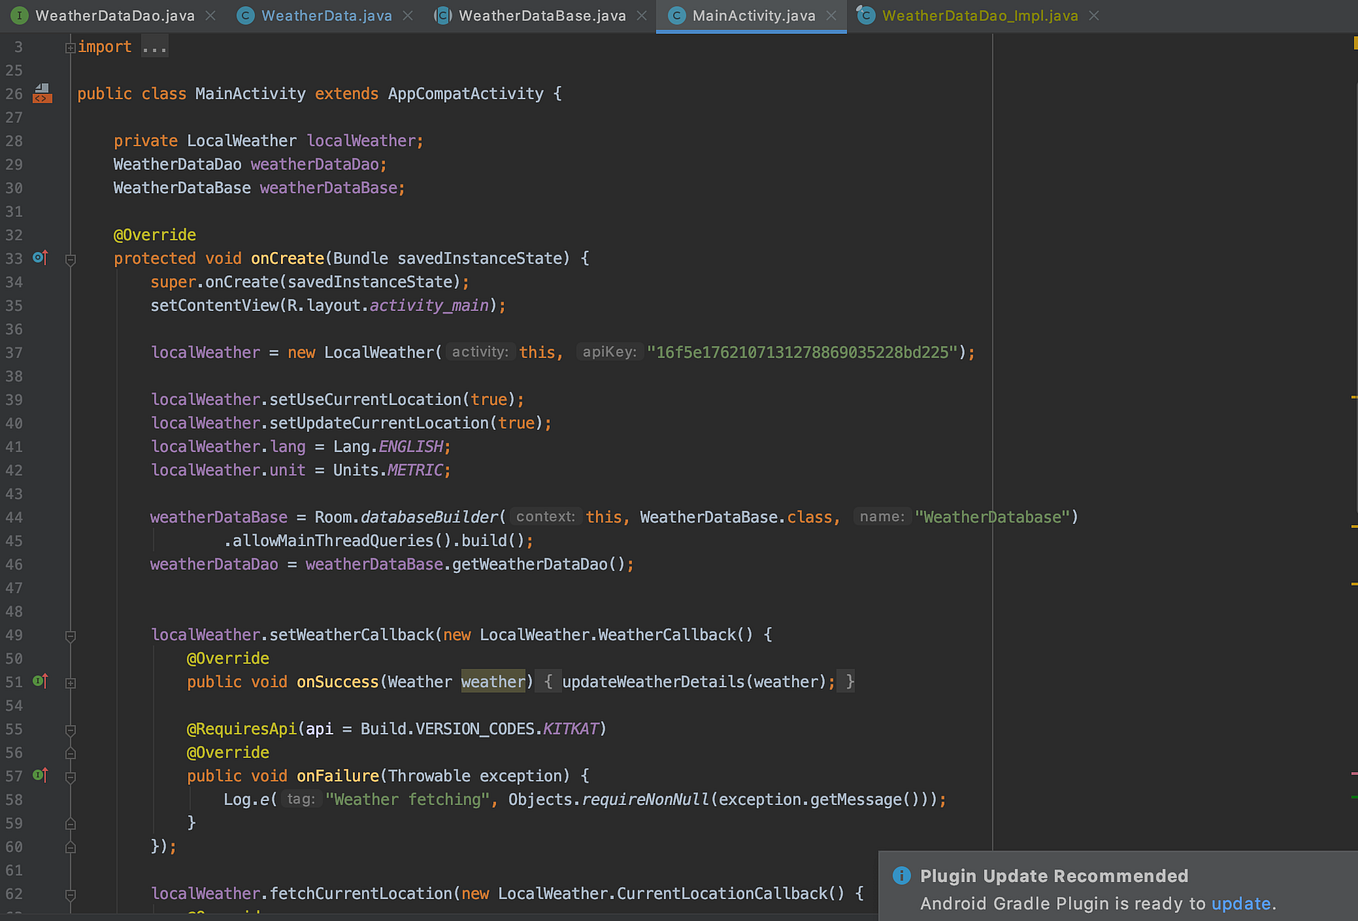Click the implementing-method gutter icon next to onSuccess

coord(40,681)
